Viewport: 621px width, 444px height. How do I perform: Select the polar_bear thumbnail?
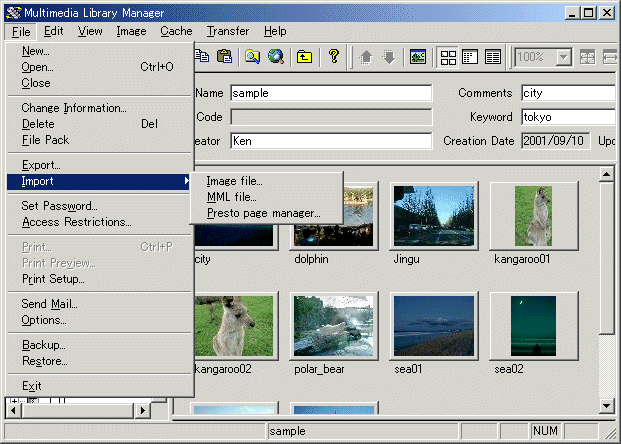pos(334,325)
